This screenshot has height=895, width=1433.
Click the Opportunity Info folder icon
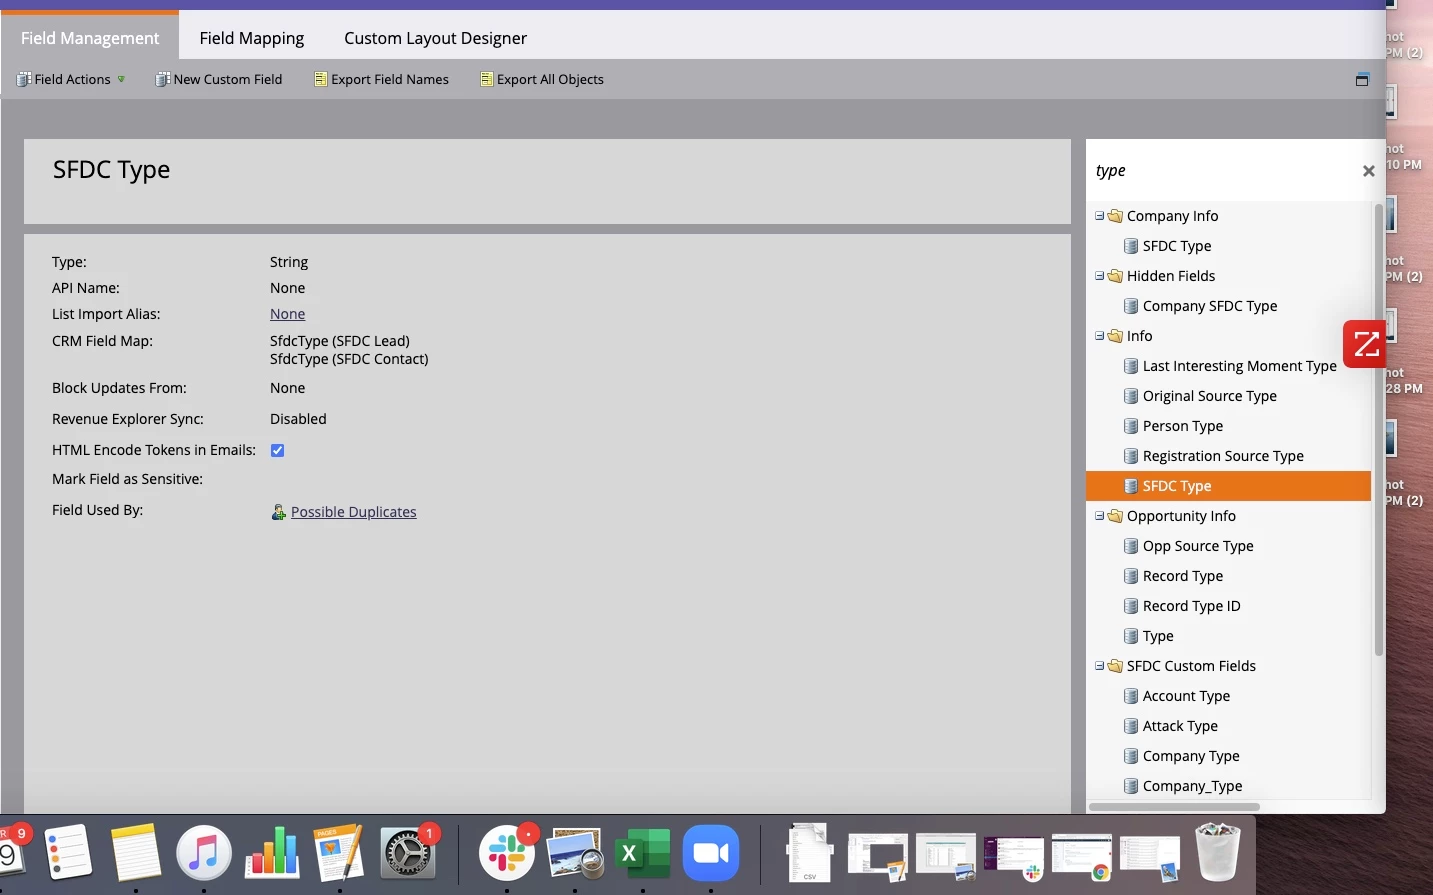pyautogui.click(x=1115, y=516)
